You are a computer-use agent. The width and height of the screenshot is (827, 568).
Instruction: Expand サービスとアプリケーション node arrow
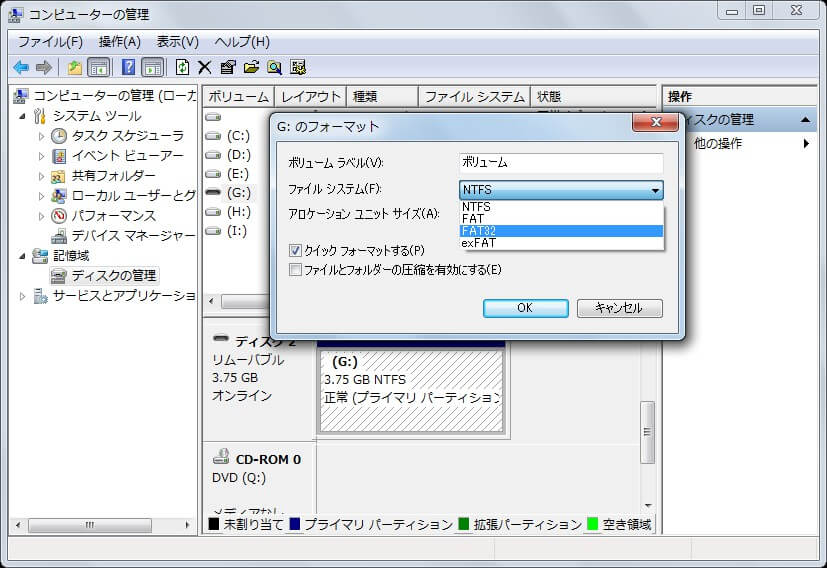pos(22,296)
